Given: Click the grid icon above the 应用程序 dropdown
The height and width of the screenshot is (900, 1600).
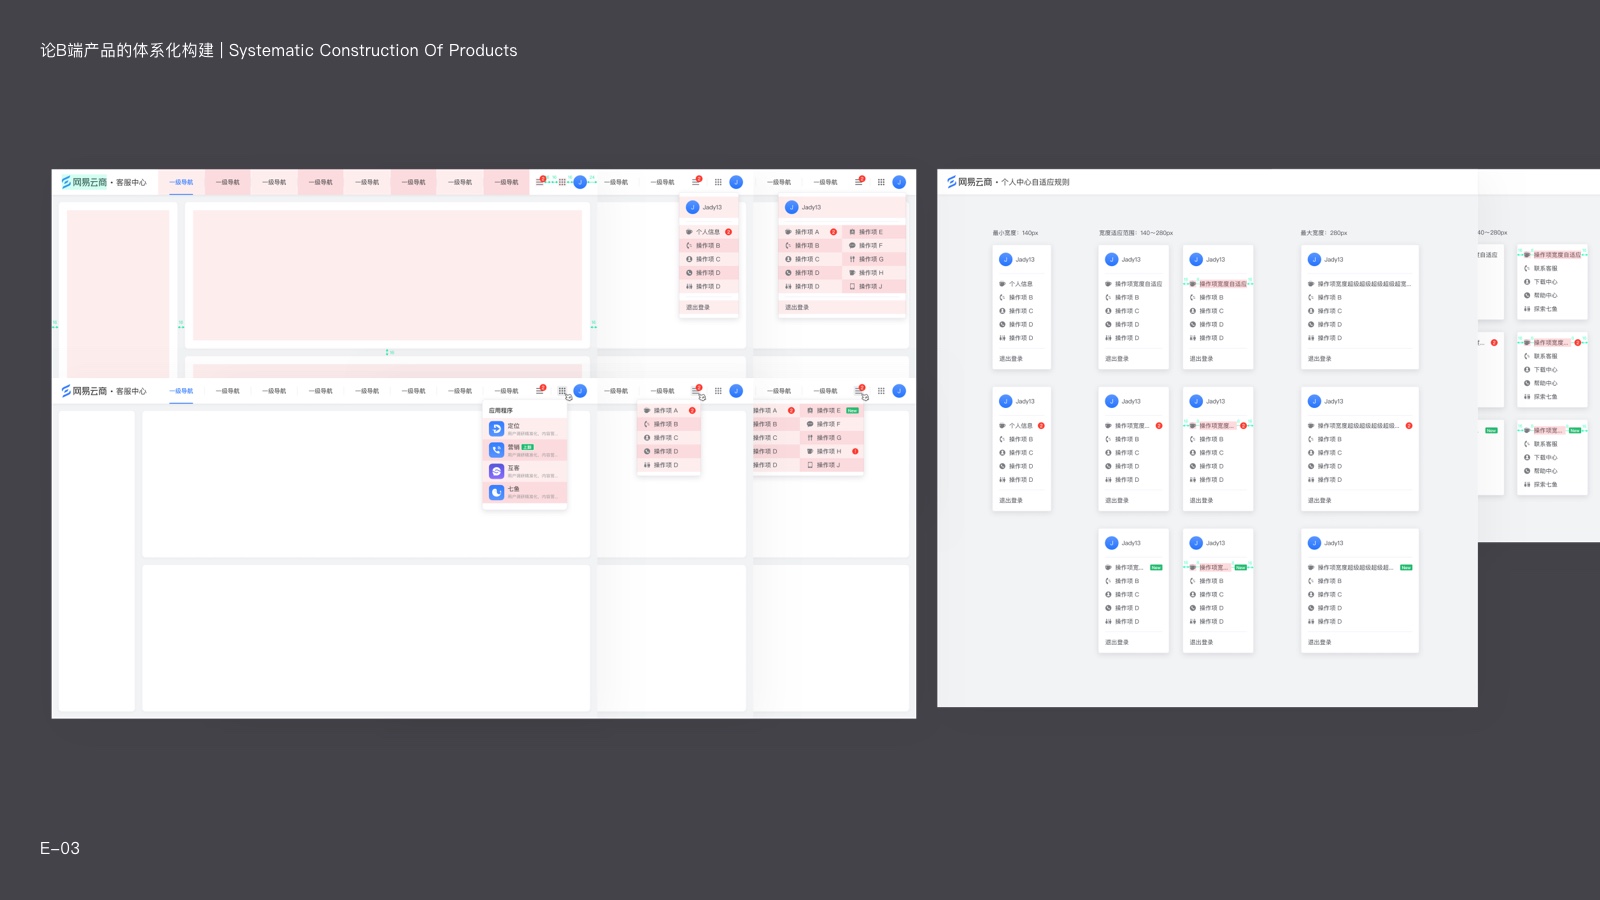Looking at the screenshot, I should tap(562, 391).
